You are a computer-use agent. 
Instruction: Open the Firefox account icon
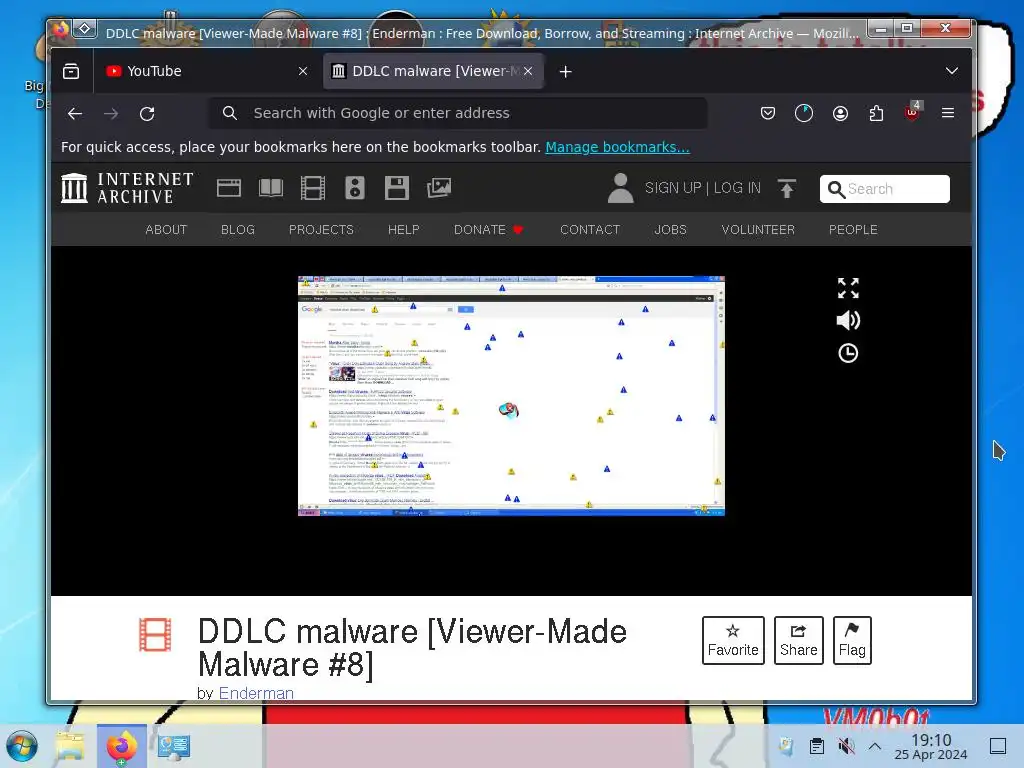[840, 113]
